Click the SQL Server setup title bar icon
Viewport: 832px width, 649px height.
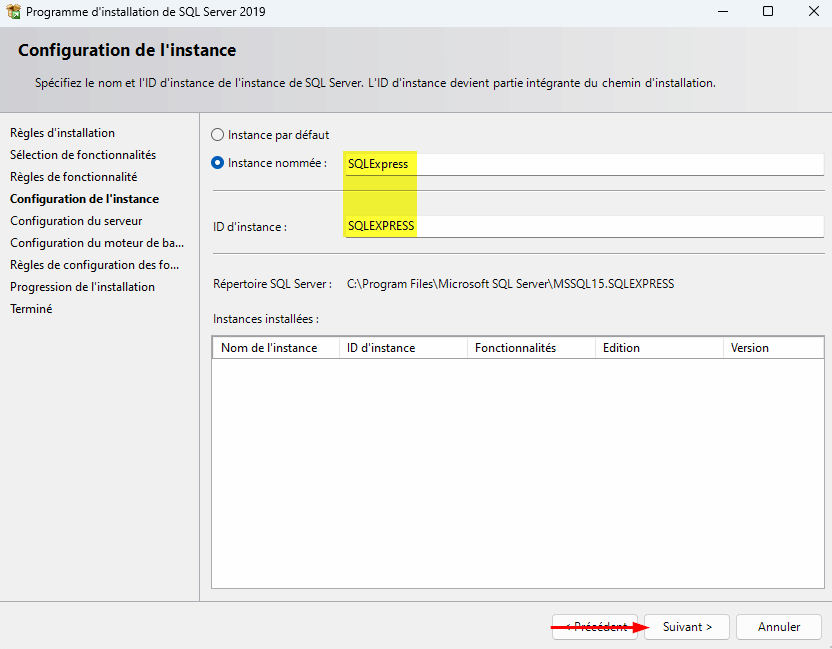(x=14, y=12)
